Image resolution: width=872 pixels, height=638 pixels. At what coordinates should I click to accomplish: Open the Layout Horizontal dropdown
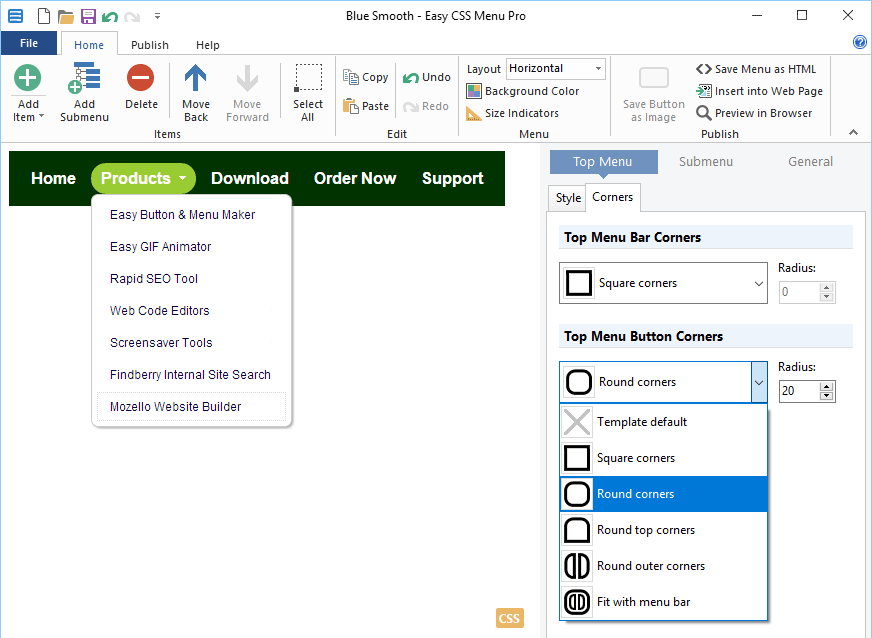[555, 69]
